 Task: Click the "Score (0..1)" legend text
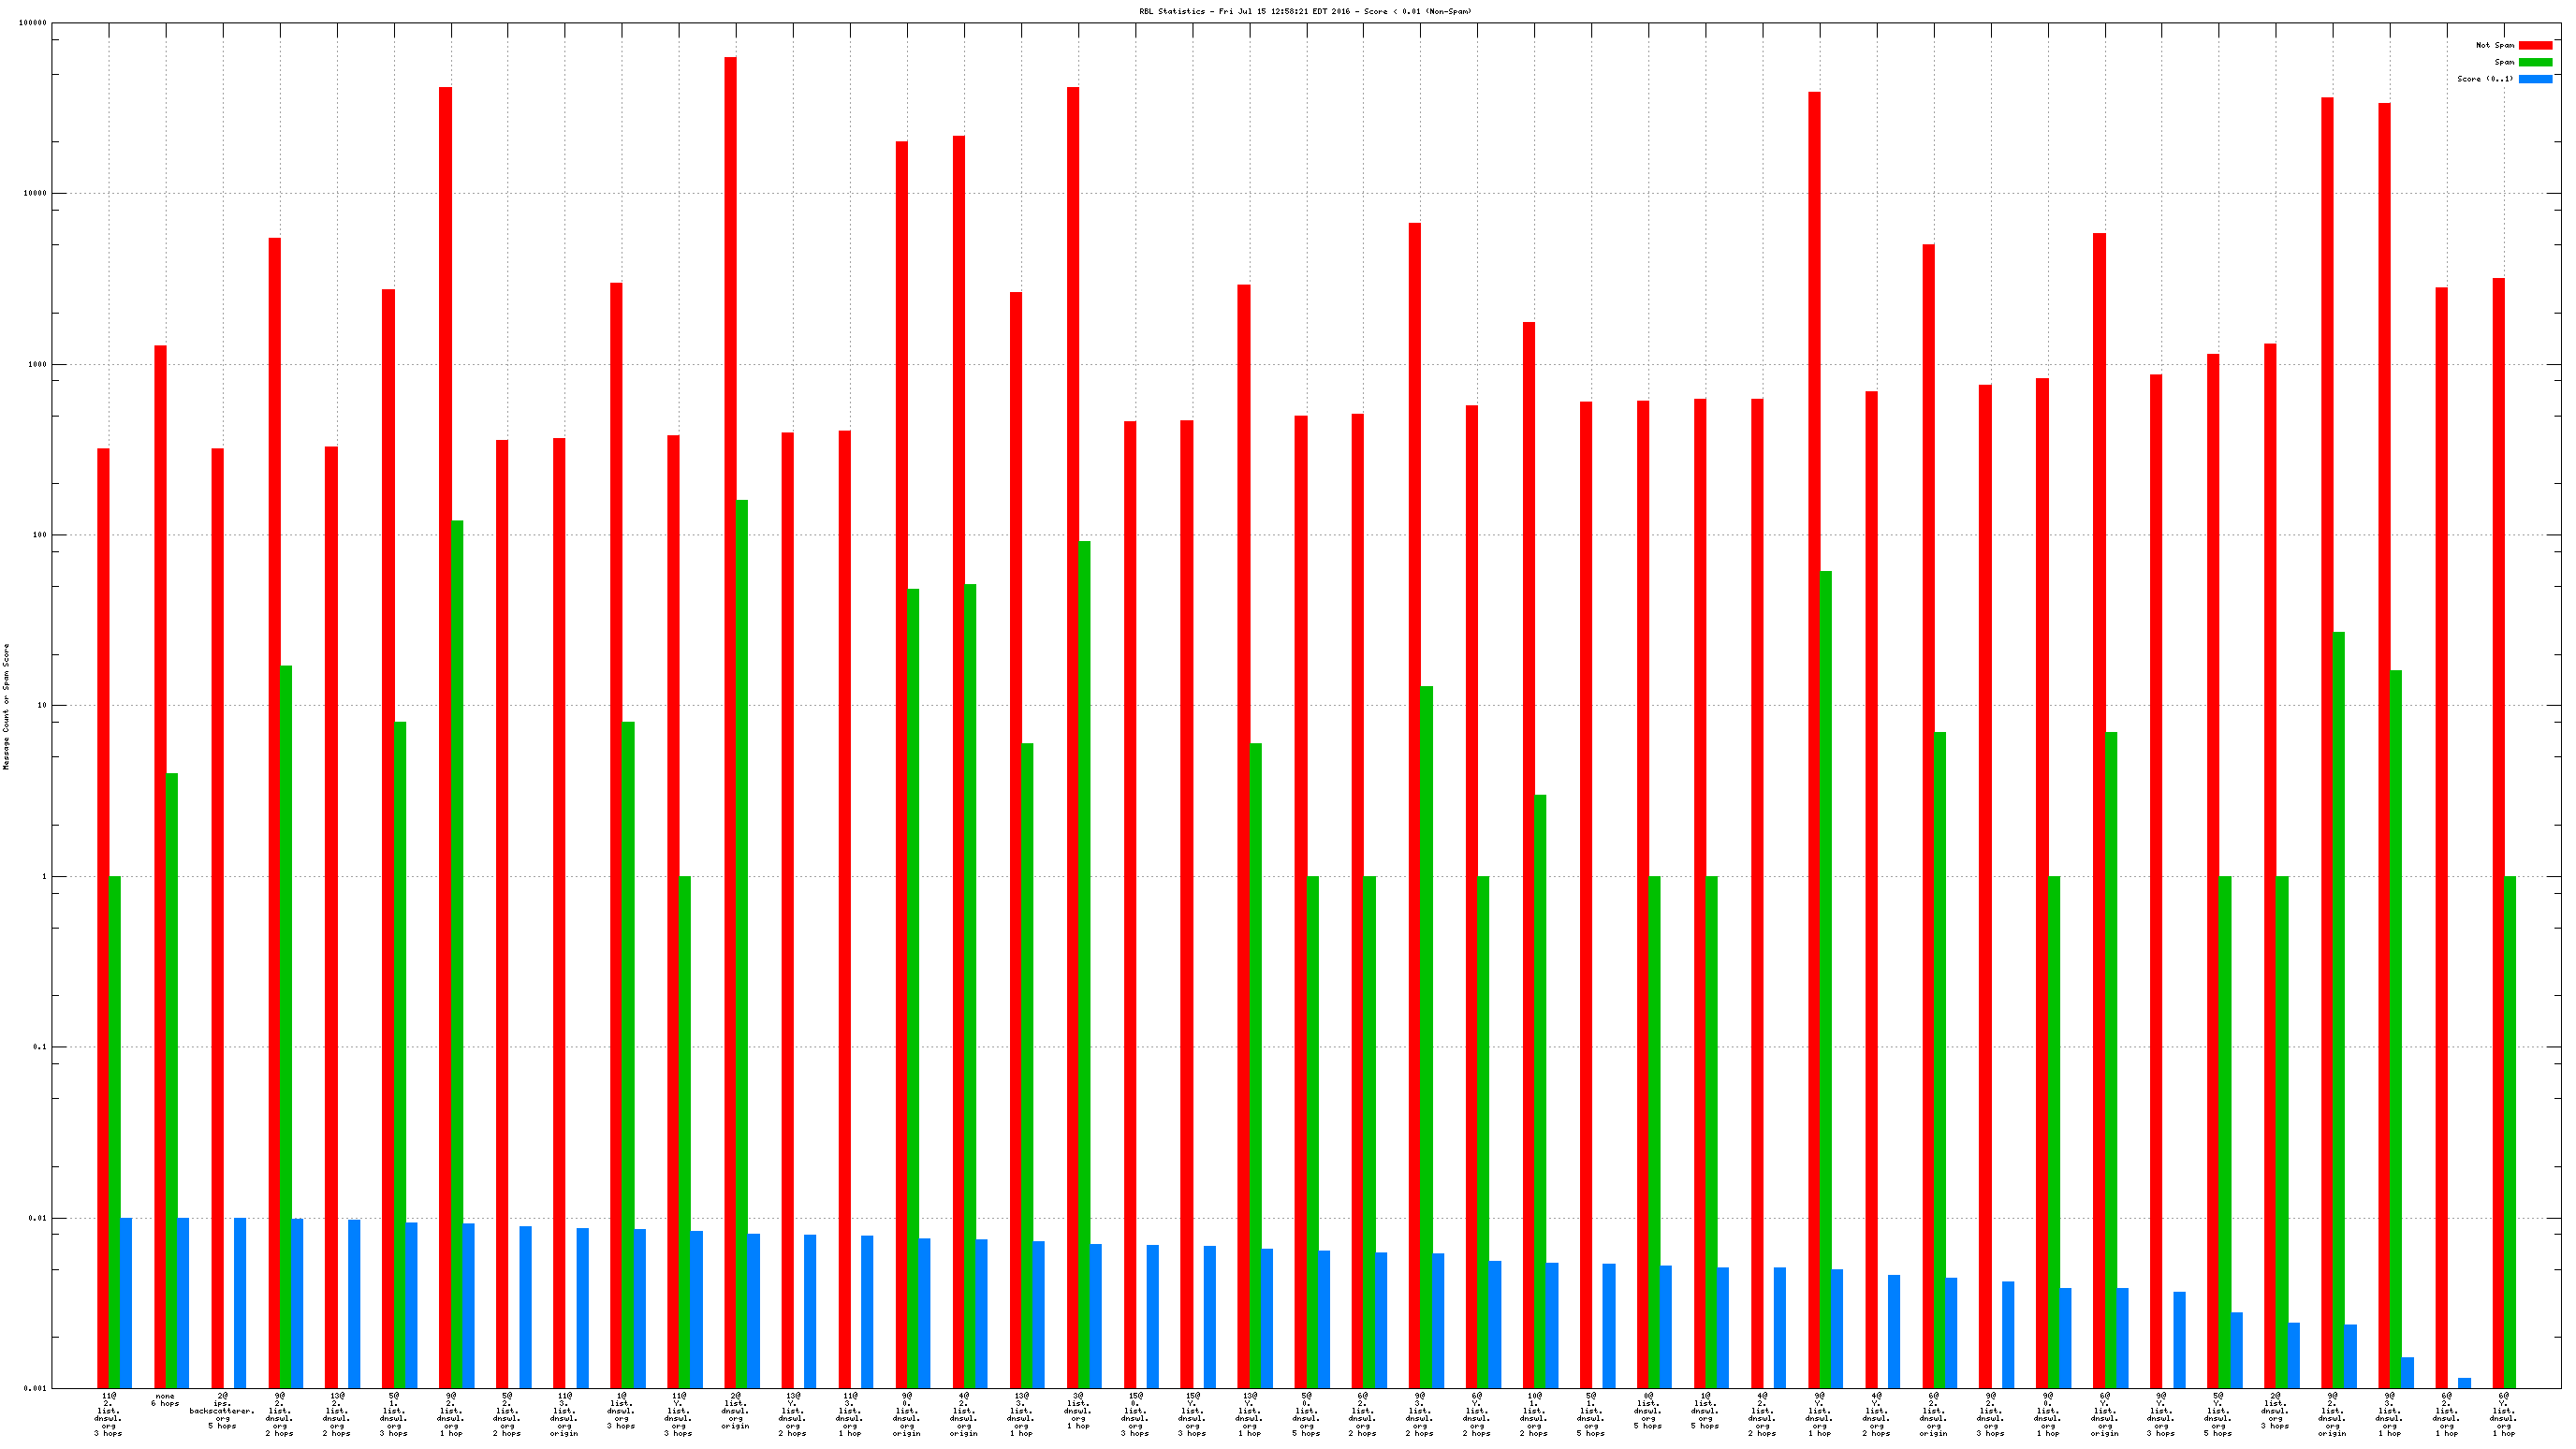click(2484, 79)
